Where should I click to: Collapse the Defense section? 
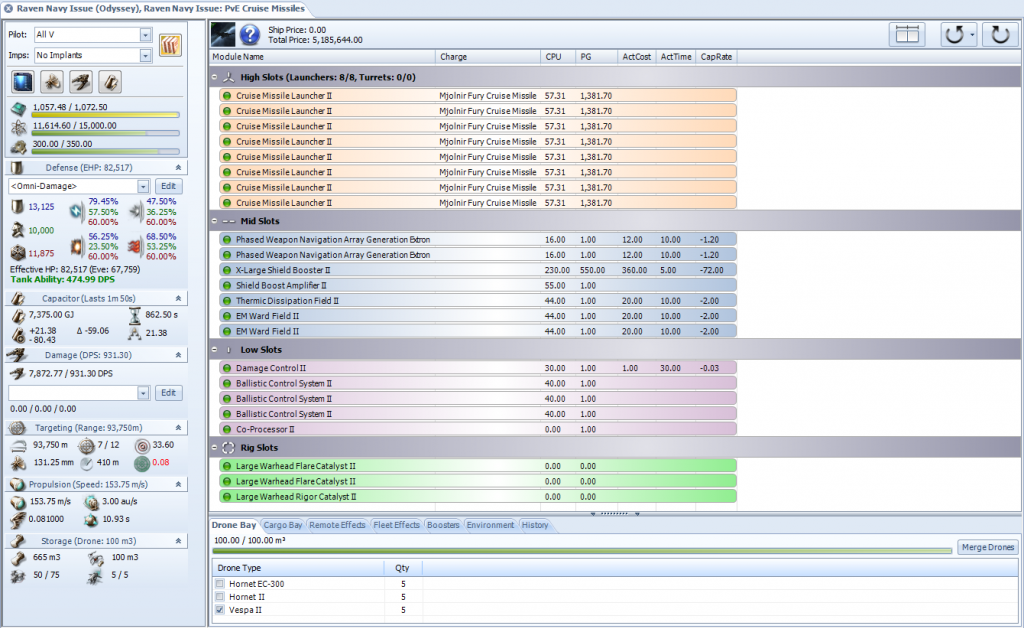tap(178, 168)
